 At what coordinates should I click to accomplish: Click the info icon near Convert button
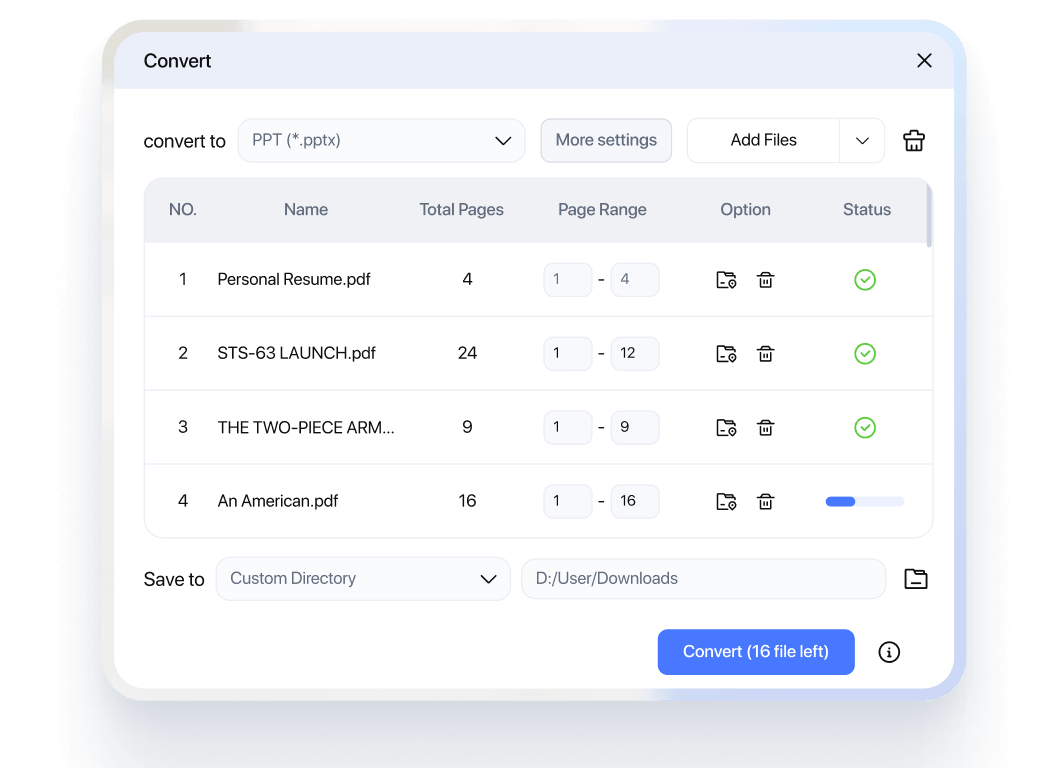click(x=889, y=652)
